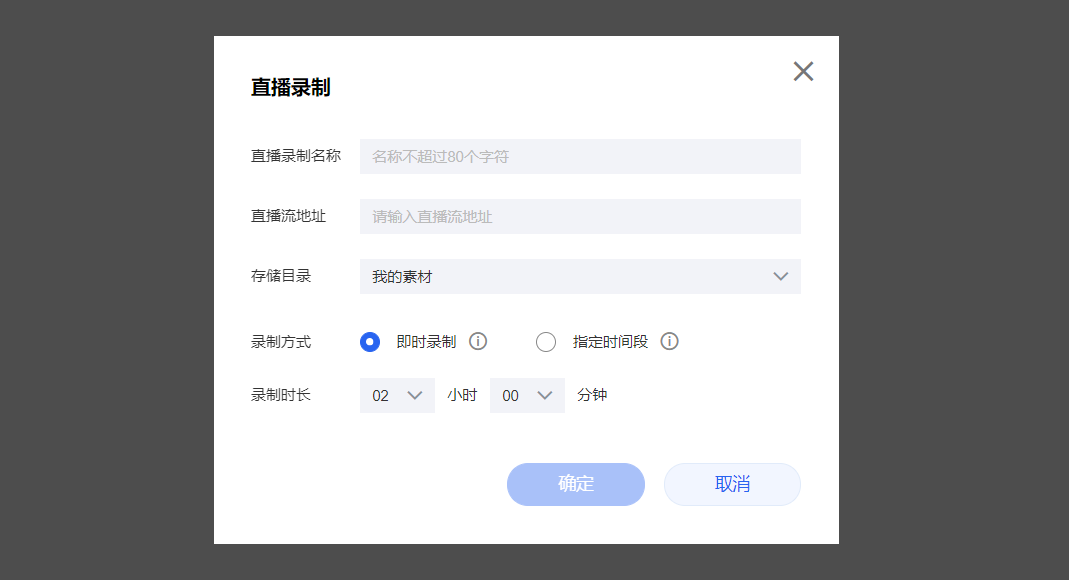The height and width of the screenshot is (580, 1069).
Task: Focus the 直播录制名称 name input field
Action: click(580, 157)
